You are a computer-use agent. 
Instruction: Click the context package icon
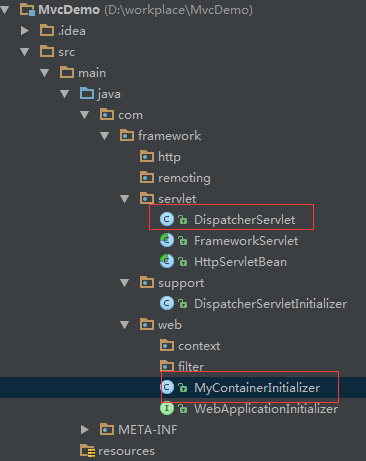coord(167,345)
